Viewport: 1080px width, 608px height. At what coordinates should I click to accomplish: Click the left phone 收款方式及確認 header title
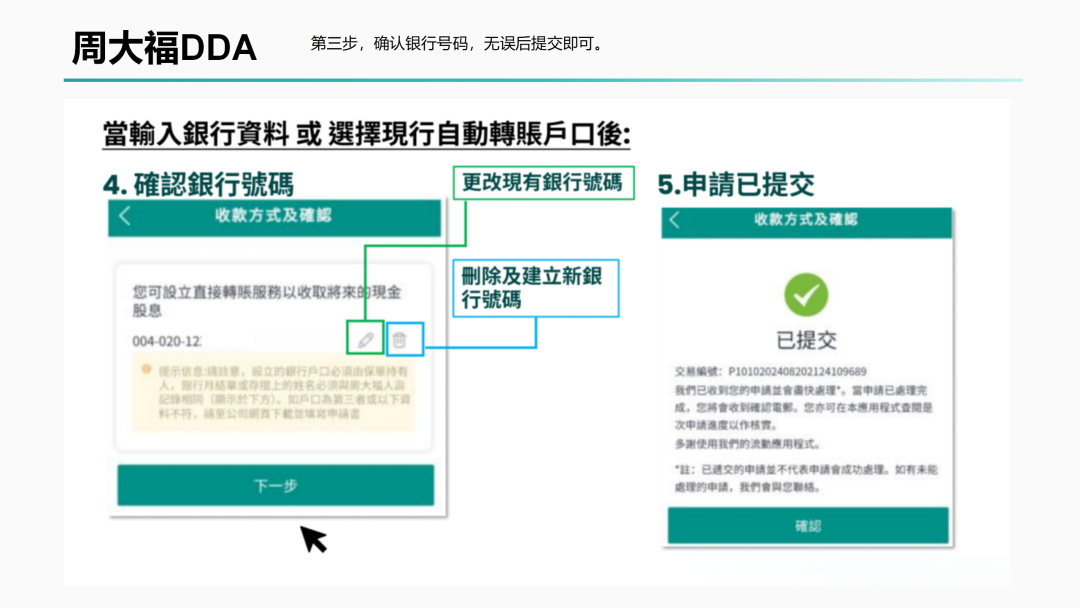pyautogui.click(x=273, y=216)
